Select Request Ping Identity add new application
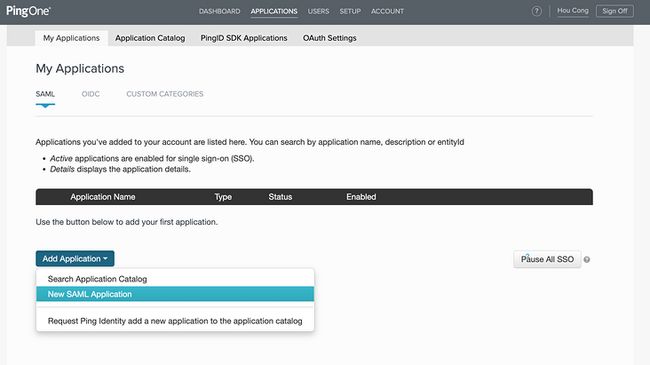The height and width of the screenshot is (365, 650). [175, 321]
